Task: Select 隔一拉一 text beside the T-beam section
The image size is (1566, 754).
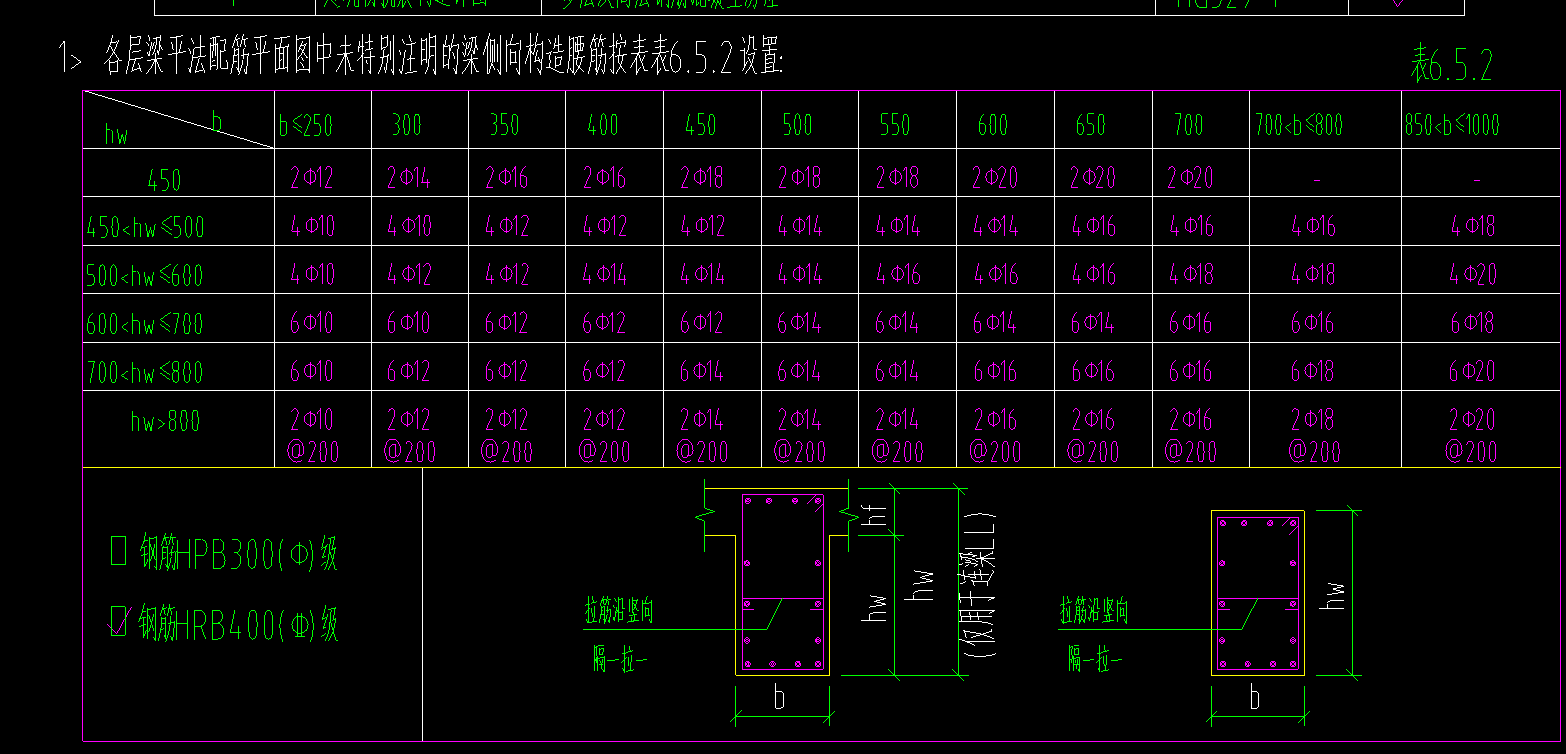Action: coord(619,659)
